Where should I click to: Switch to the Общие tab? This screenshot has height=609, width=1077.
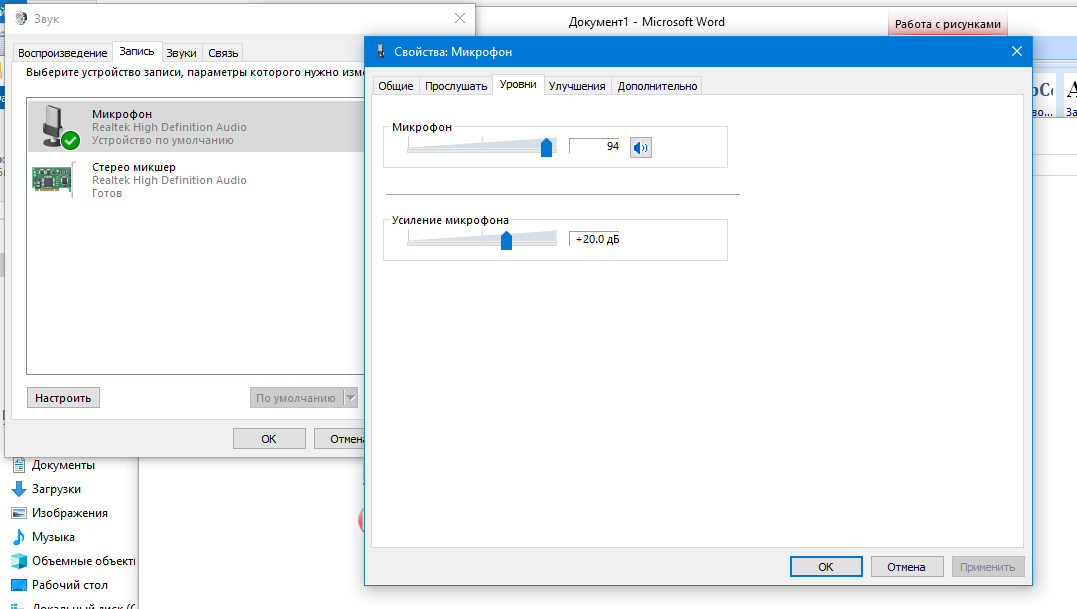coord(396,86)
